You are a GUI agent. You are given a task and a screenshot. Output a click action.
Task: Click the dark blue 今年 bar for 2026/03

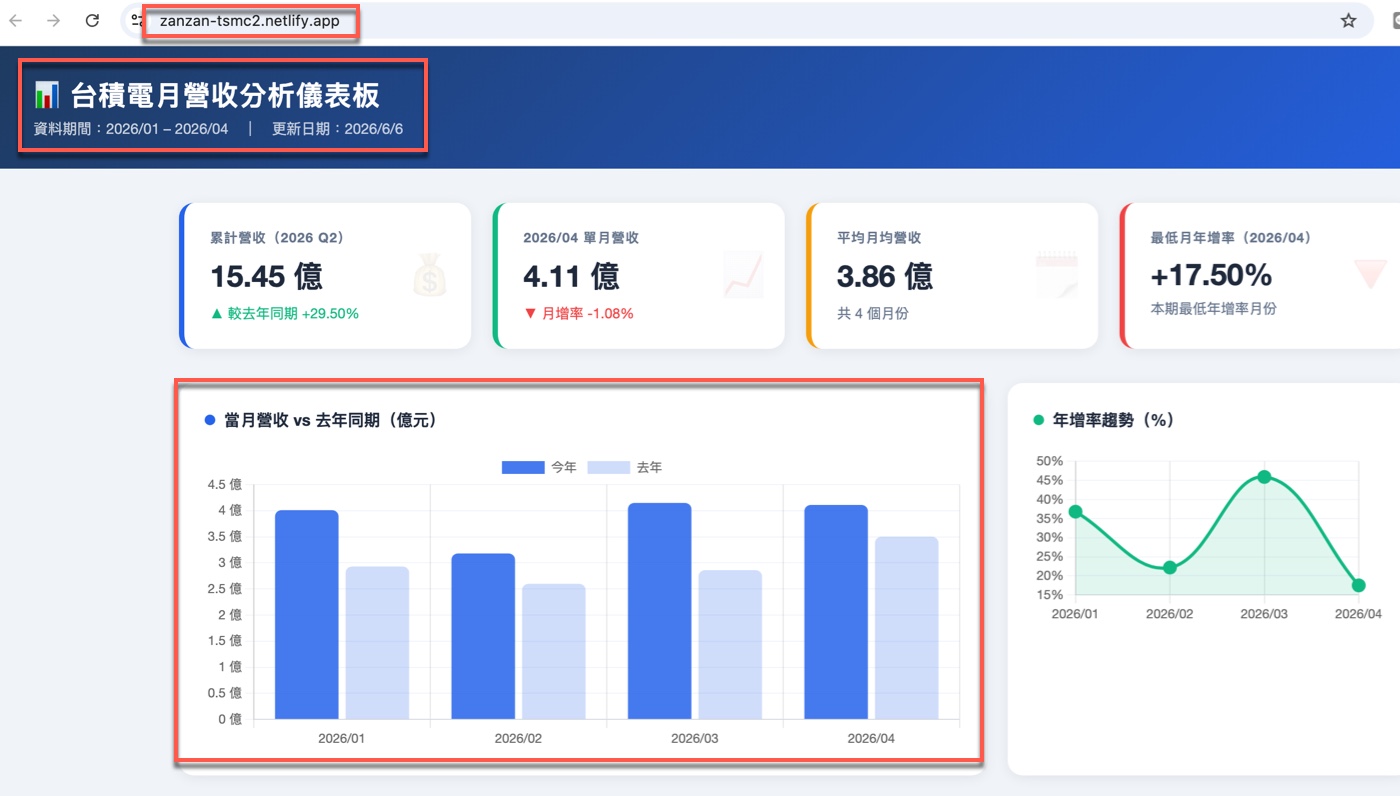pyautogui.click(x=659, y=611)
